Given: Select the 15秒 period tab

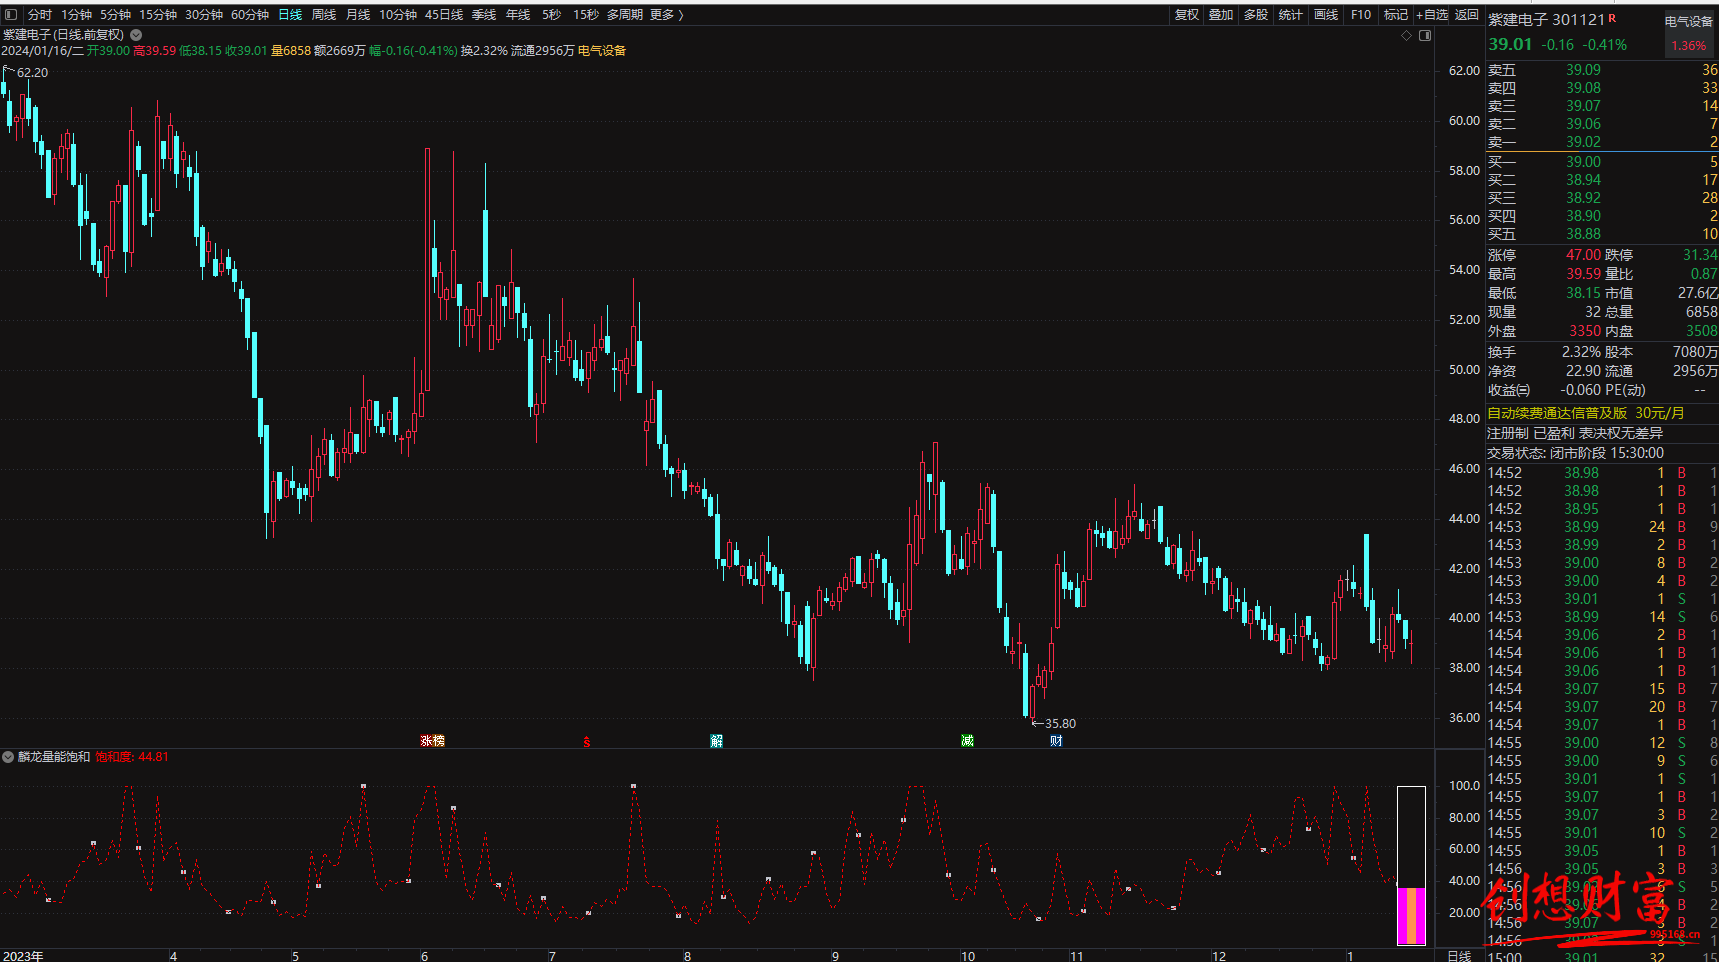Looking at the screenshot, I should (x=586, y=15).
